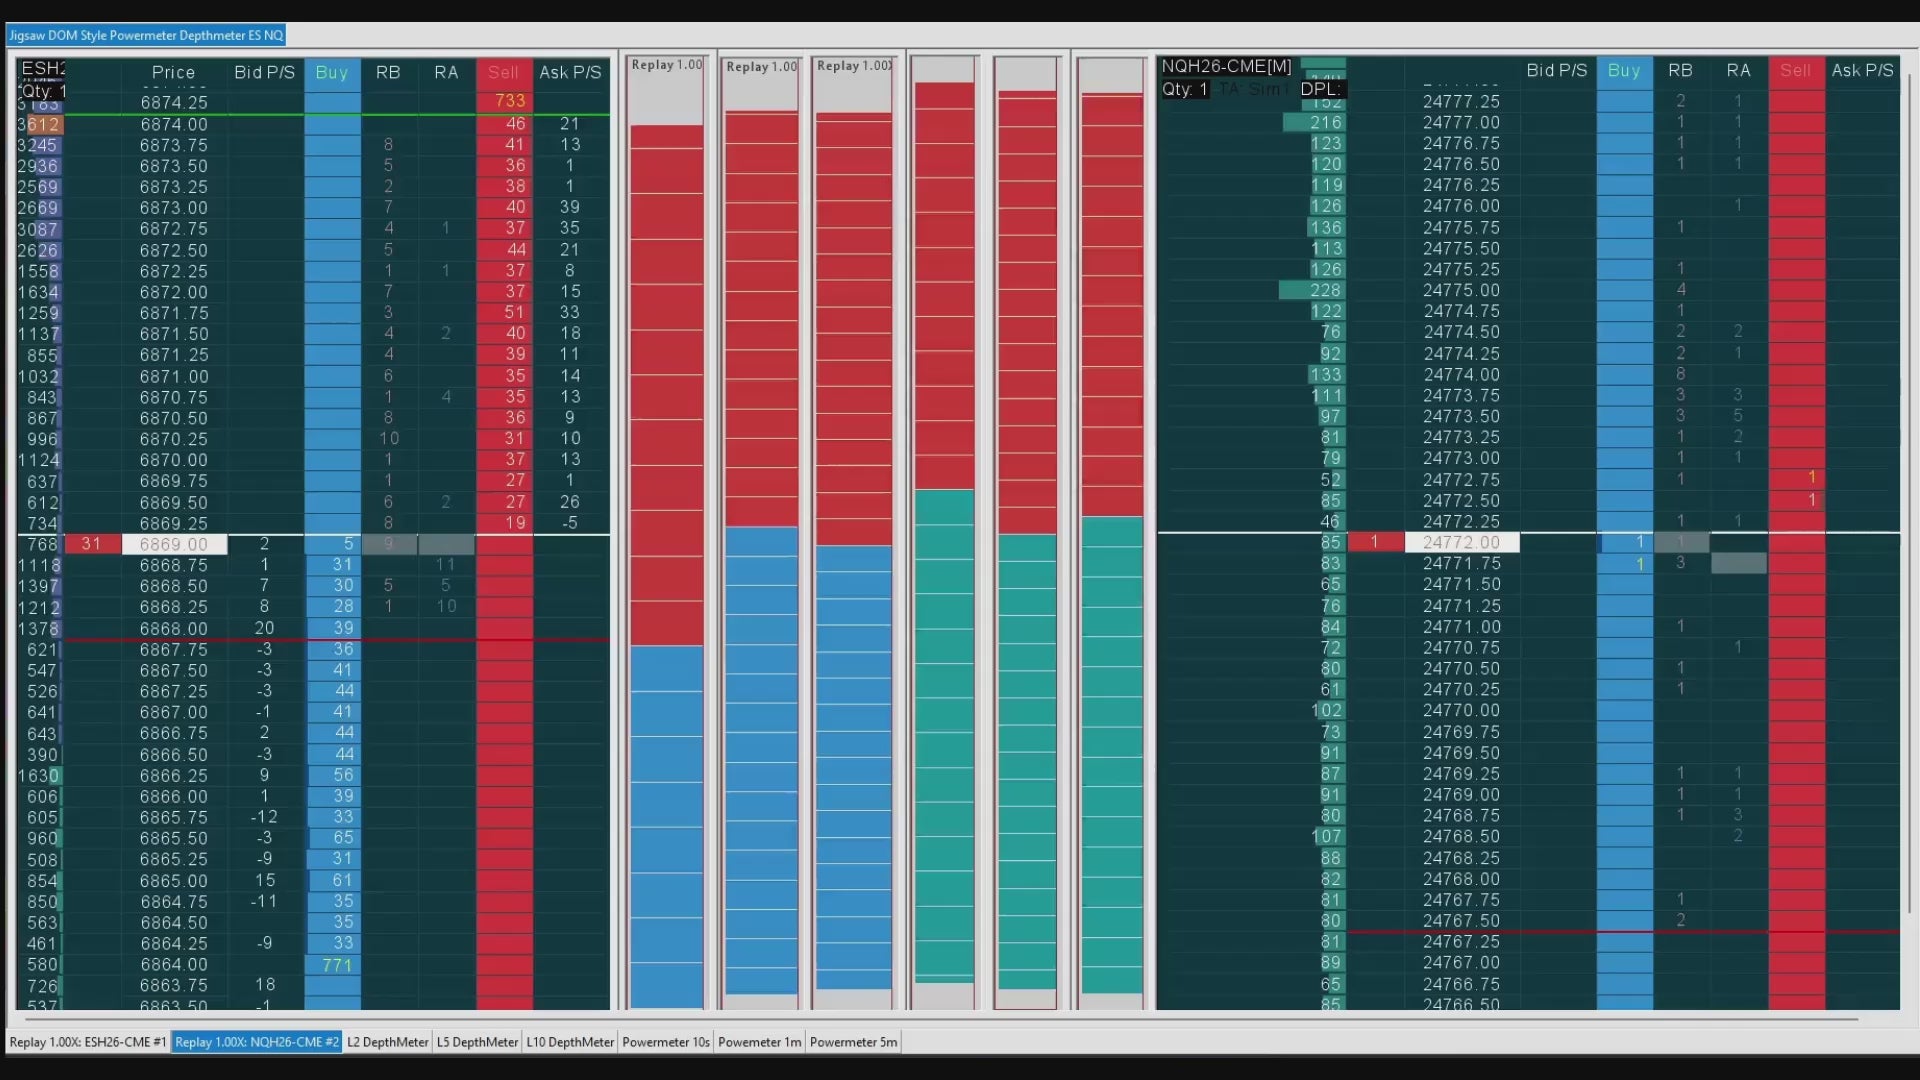Click the ES DOM Buy column header
1920x1080 pixels.
[332, 72]
